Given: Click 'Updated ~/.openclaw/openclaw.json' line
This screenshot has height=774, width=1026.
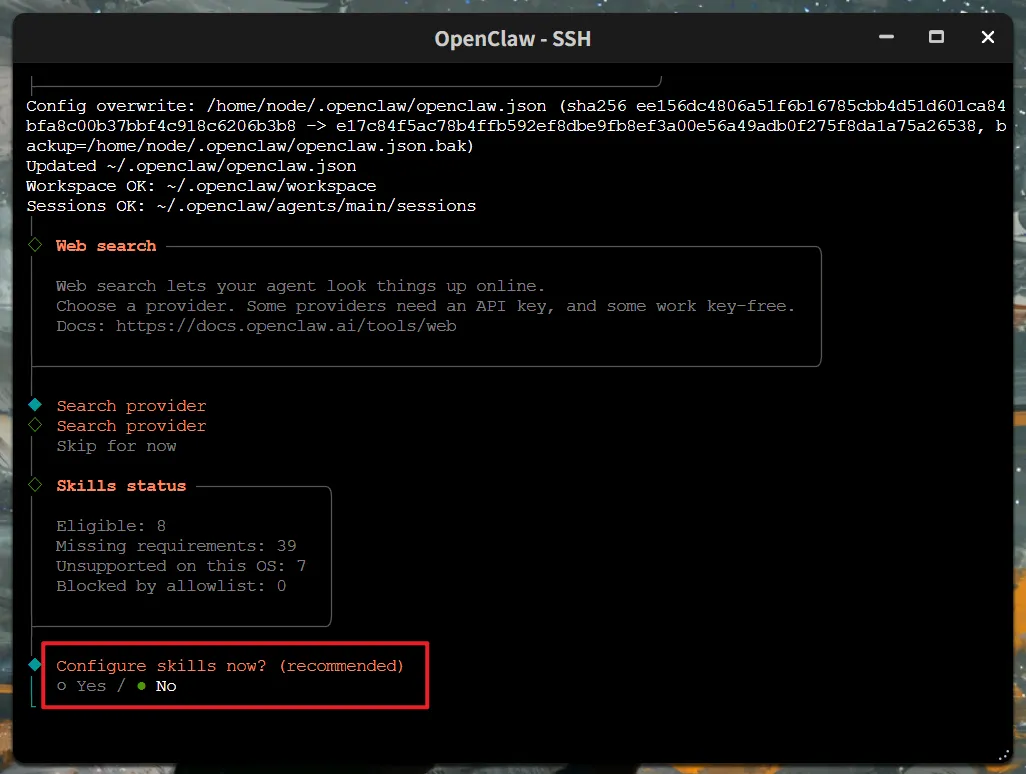Looking at the screenshot, I should coord(191,166).
